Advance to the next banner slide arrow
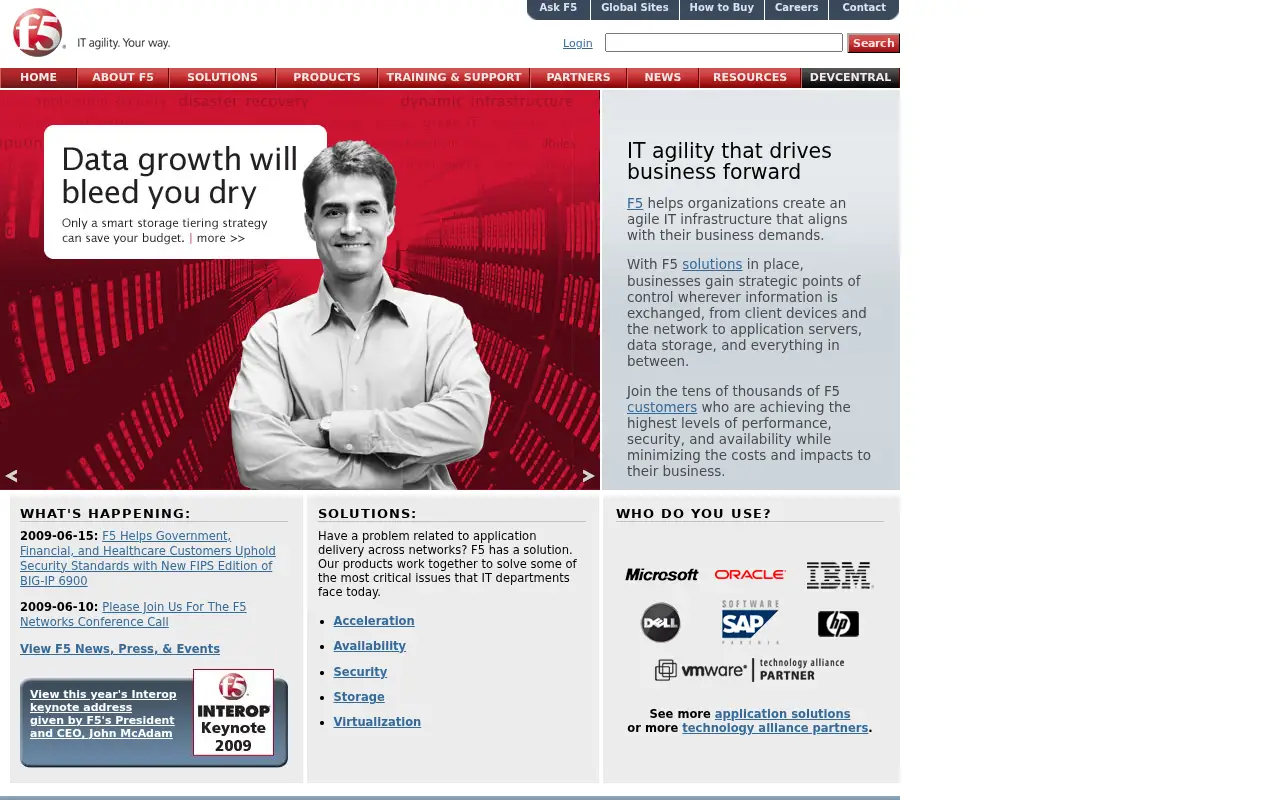Screen dimensions: 1280x800 (588, 476)
